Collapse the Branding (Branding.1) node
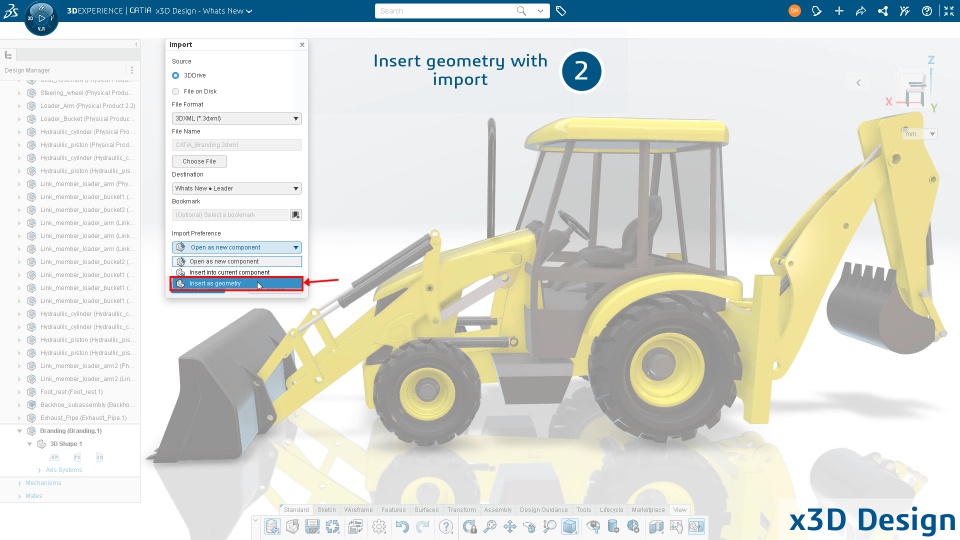Image resolution: width=960 pixels, height=540 pixels. click(19, 431)
